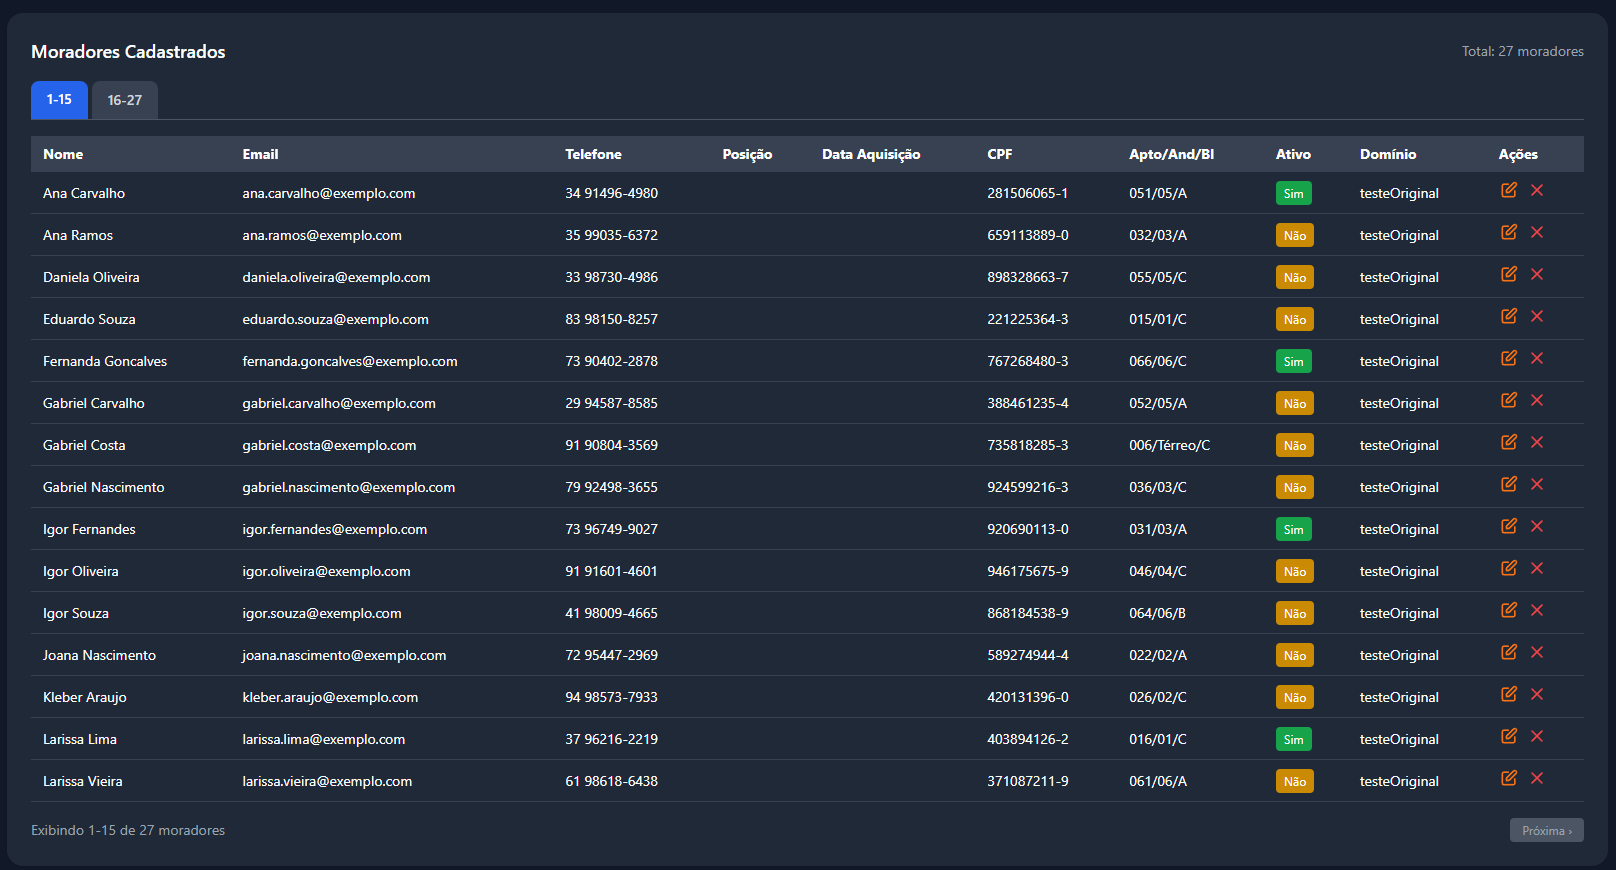Edit Daniela Oliveira's record
The height and width of the screenshot is (870, 1616).
point(1508,274)
